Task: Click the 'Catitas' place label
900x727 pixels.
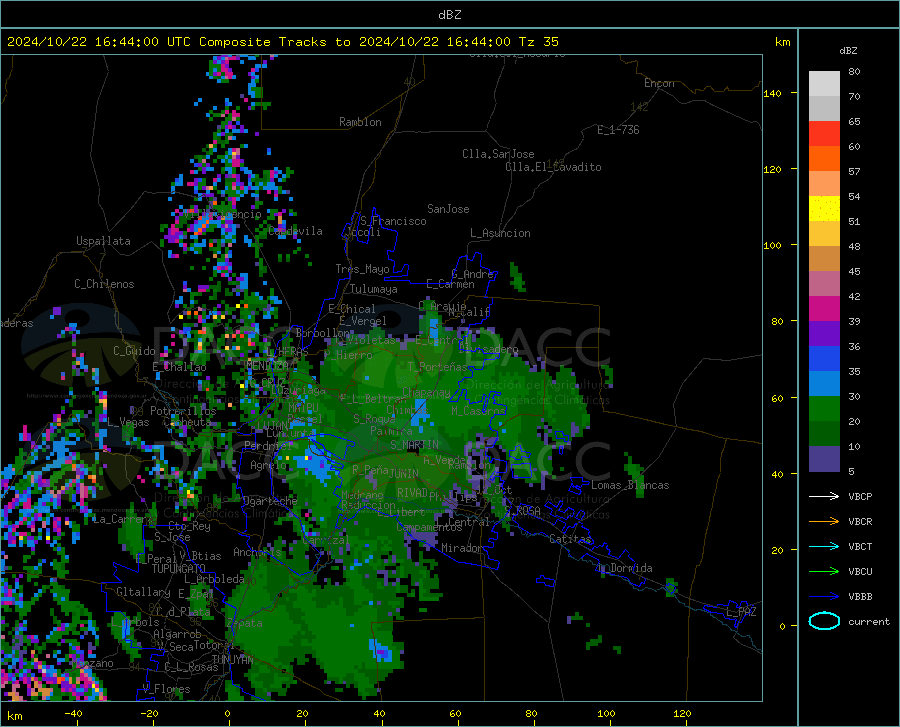Action: (570, 539)
